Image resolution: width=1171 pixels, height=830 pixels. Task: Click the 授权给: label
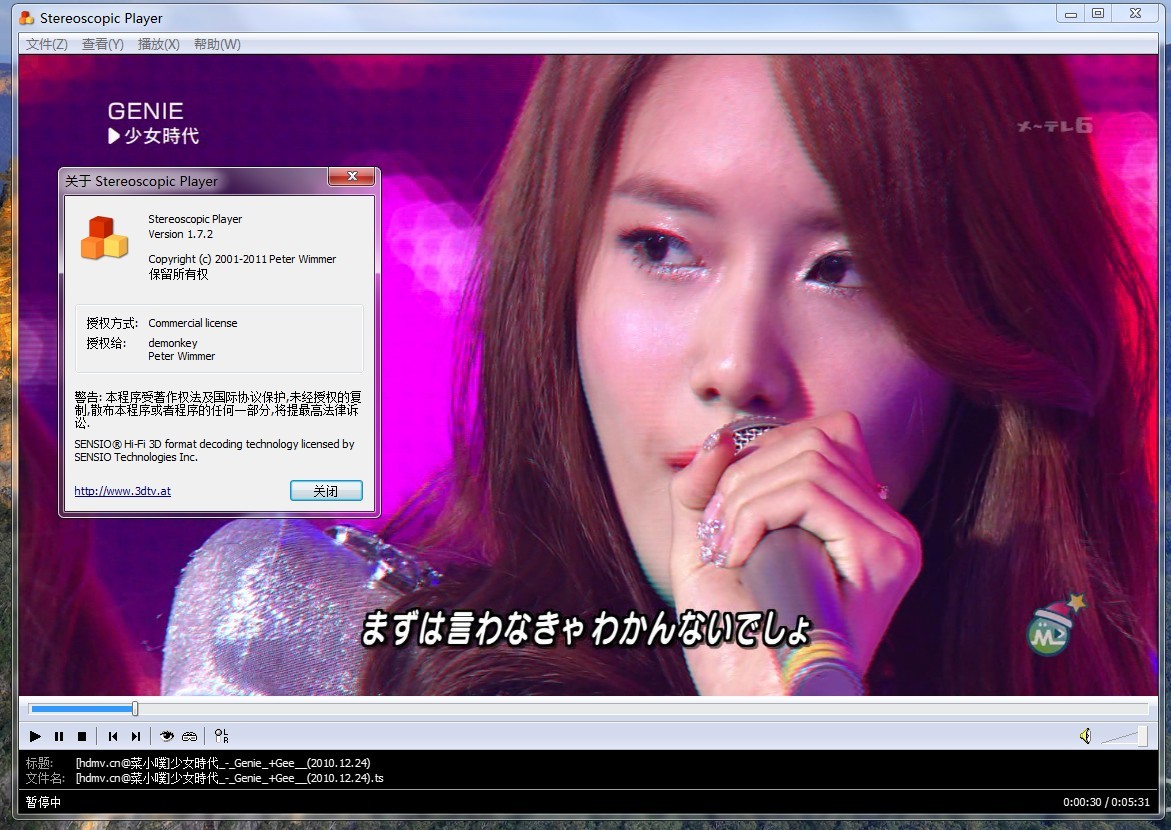coord(106,343)
